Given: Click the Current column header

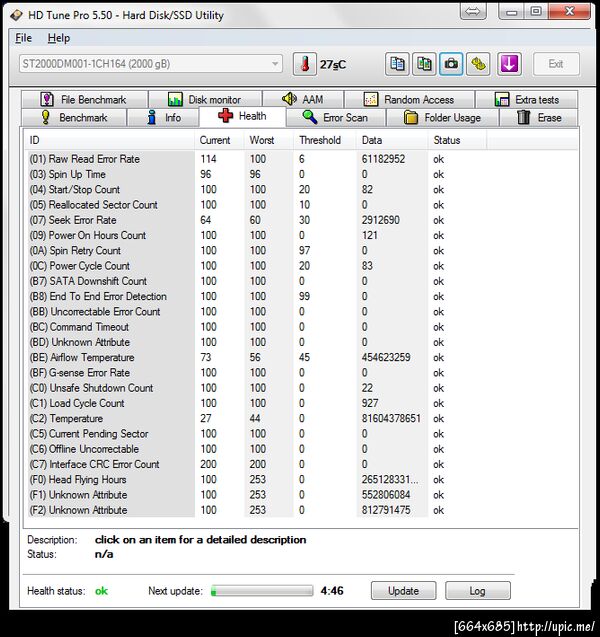Looking at the screenshot, I should [219, 140].
